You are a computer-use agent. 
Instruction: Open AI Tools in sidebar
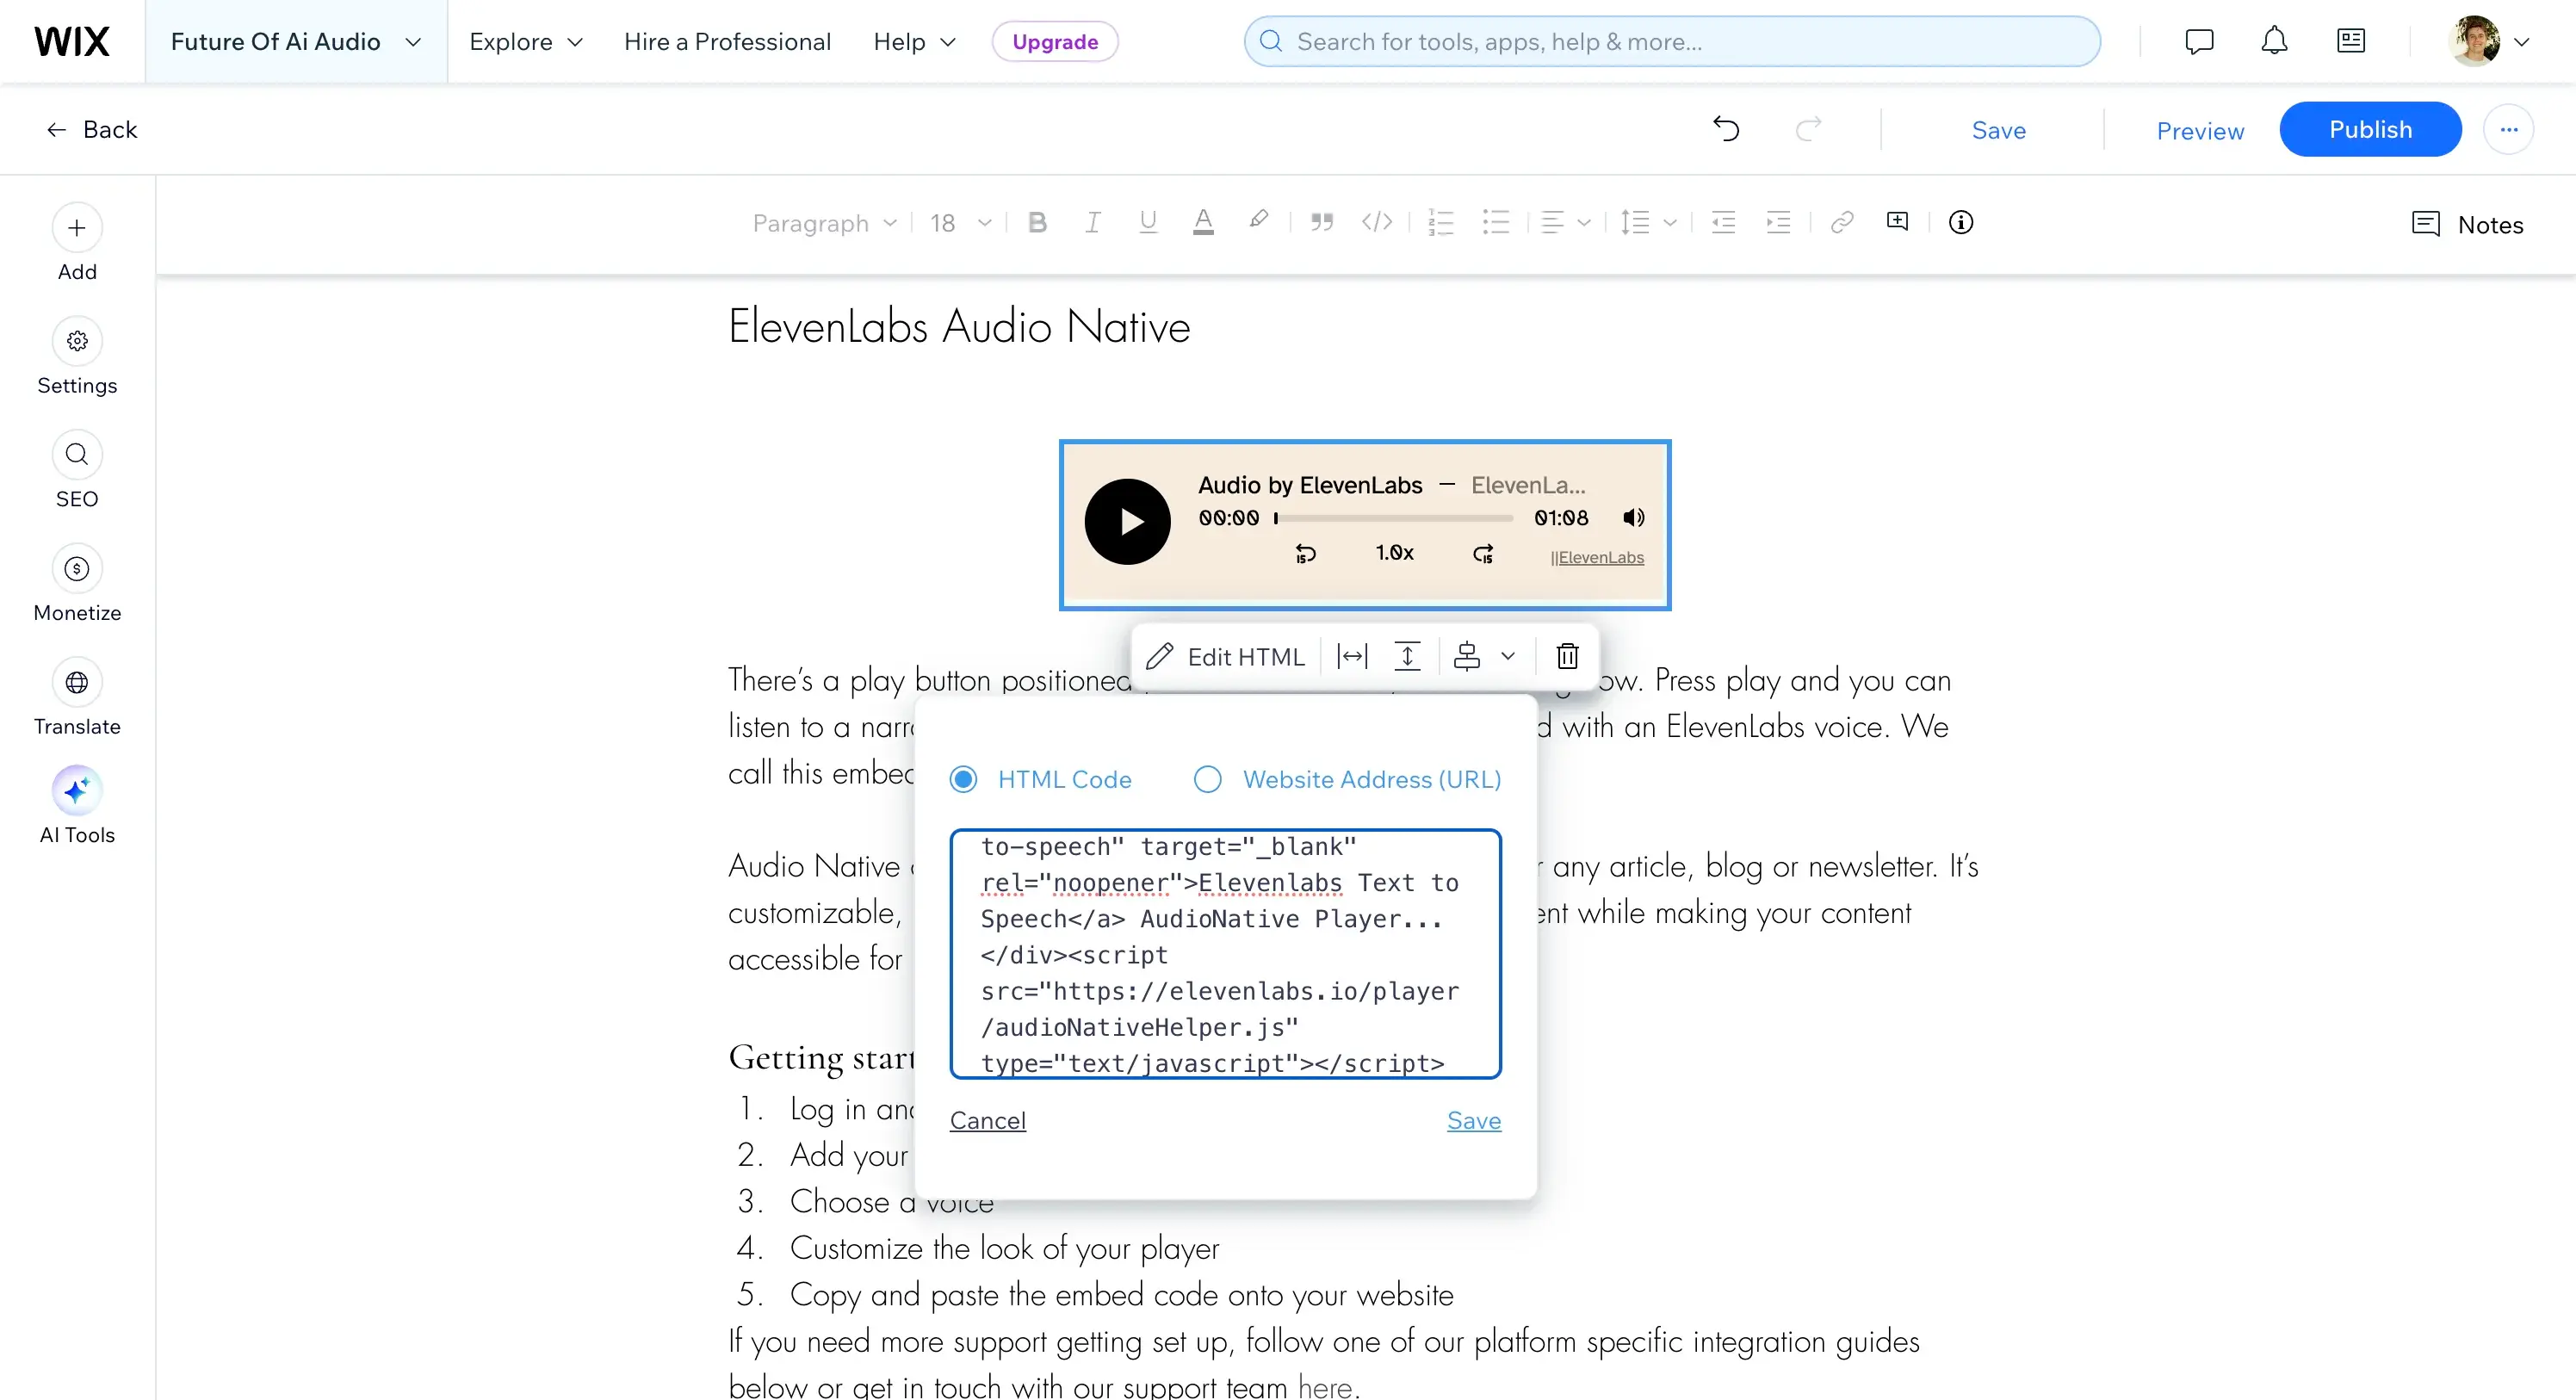pos(77,791)
